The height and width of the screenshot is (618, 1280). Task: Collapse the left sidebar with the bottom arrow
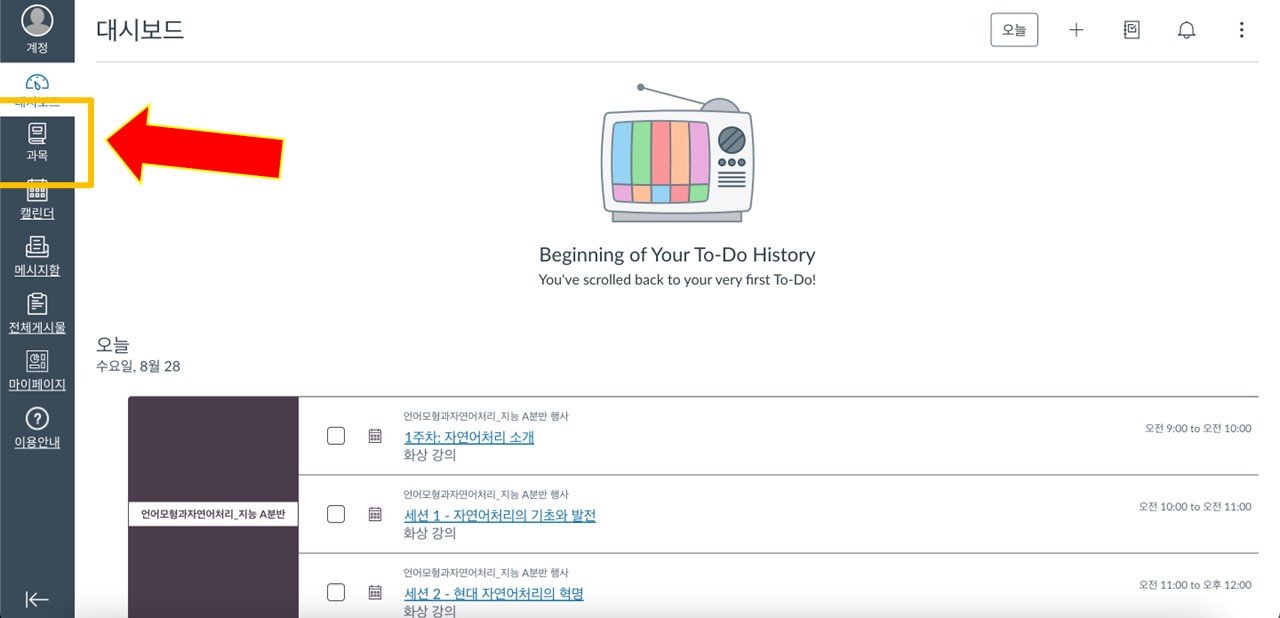pyautogui.click(x=37, y=599)
